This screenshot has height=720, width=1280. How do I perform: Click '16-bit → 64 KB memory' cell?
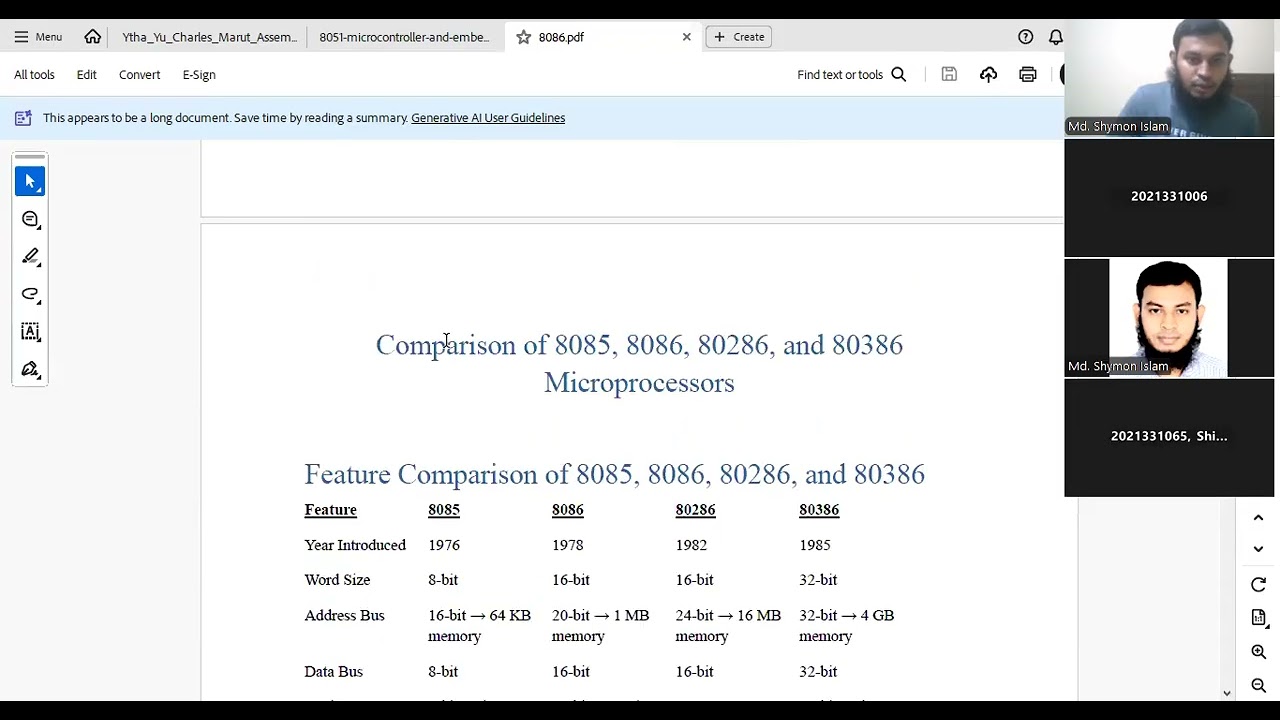click(x=479, y=626)
